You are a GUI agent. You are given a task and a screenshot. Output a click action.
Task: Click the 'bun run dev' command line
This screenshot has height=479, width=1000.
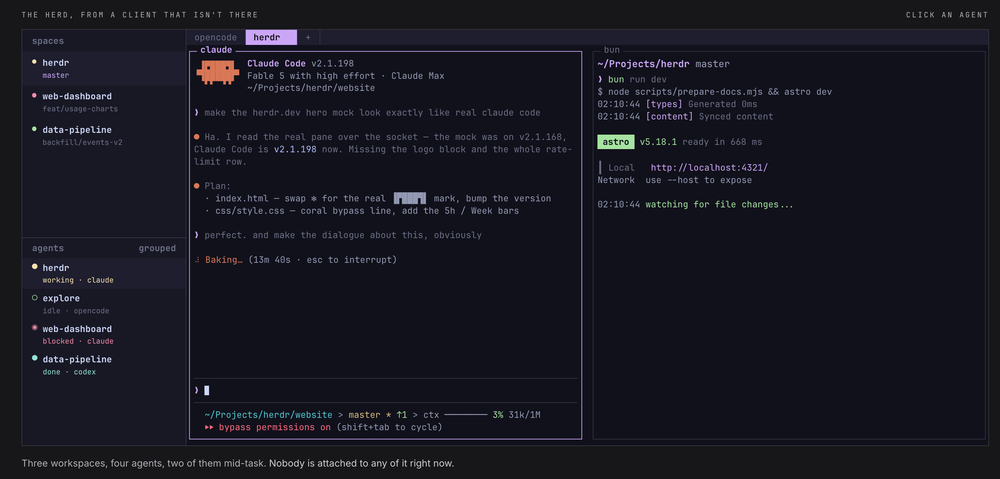[x=633, y=79]
